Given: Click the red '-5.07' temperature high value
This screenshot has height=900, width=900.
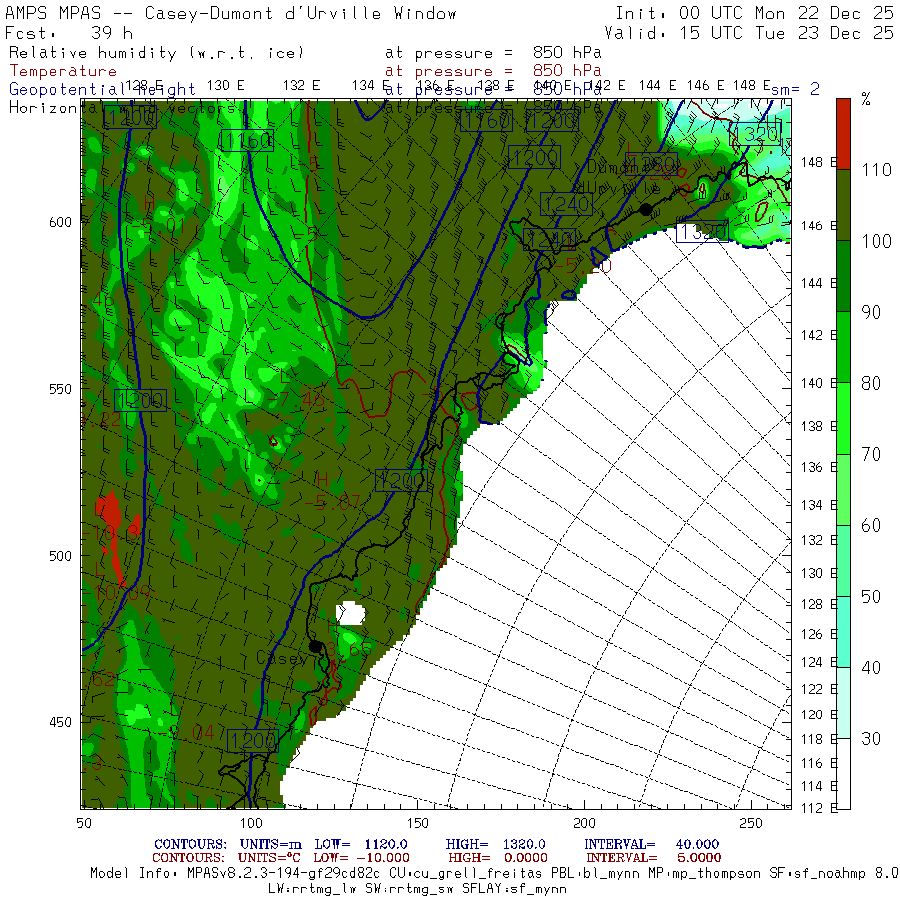Looking at the screenshot, I should (332, 503).
